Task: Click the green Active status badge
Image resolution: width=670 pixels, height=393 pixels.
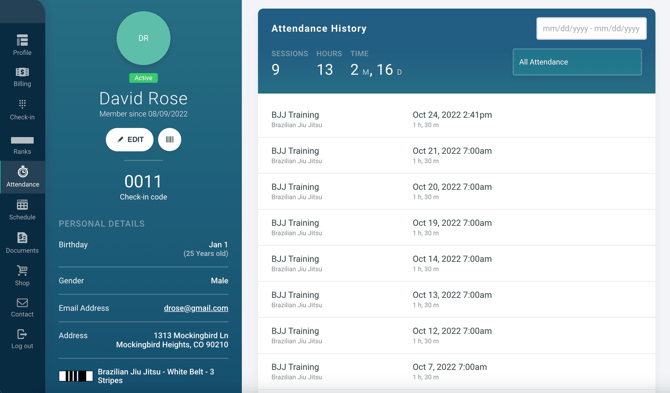Action: click(x=144, y=78)
